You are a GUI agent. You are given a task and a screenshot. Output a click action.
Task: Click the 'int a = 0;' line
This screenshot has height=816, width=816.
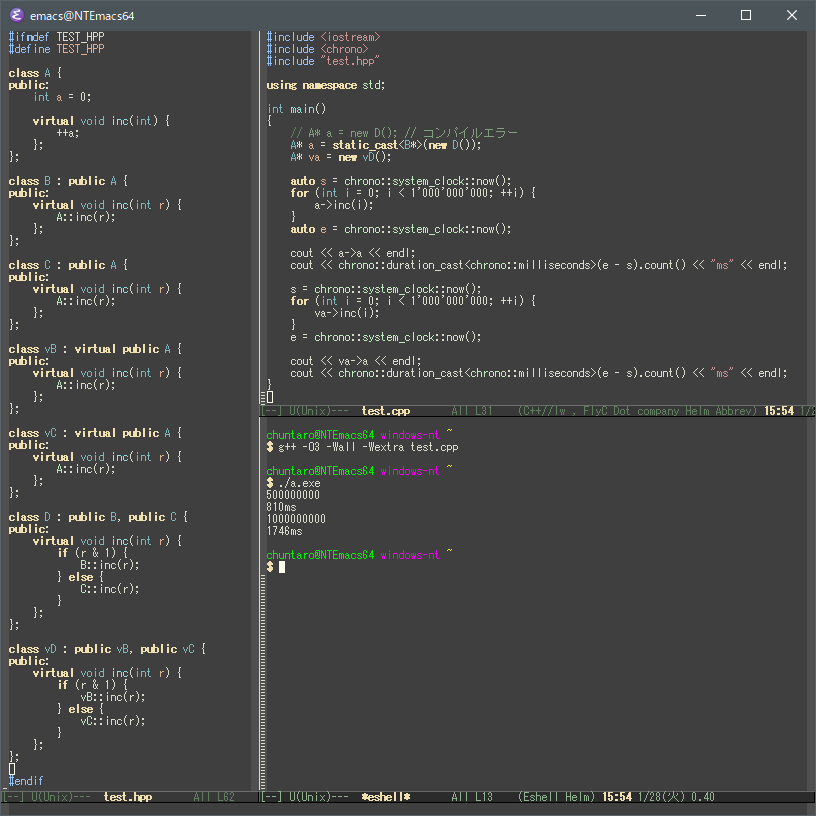[x=62, y=97]
